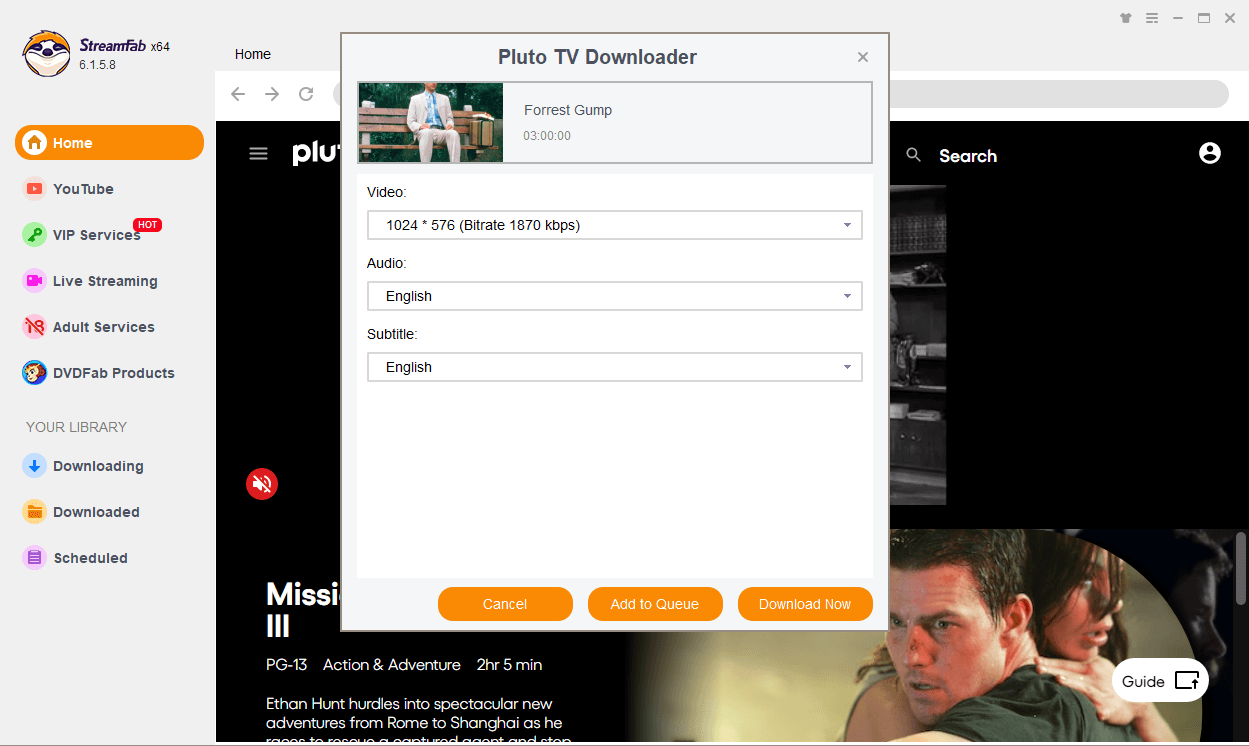1249x746 pixels.
Task: Open the Pluto TV user account icon
Action: click(1210, 153)
